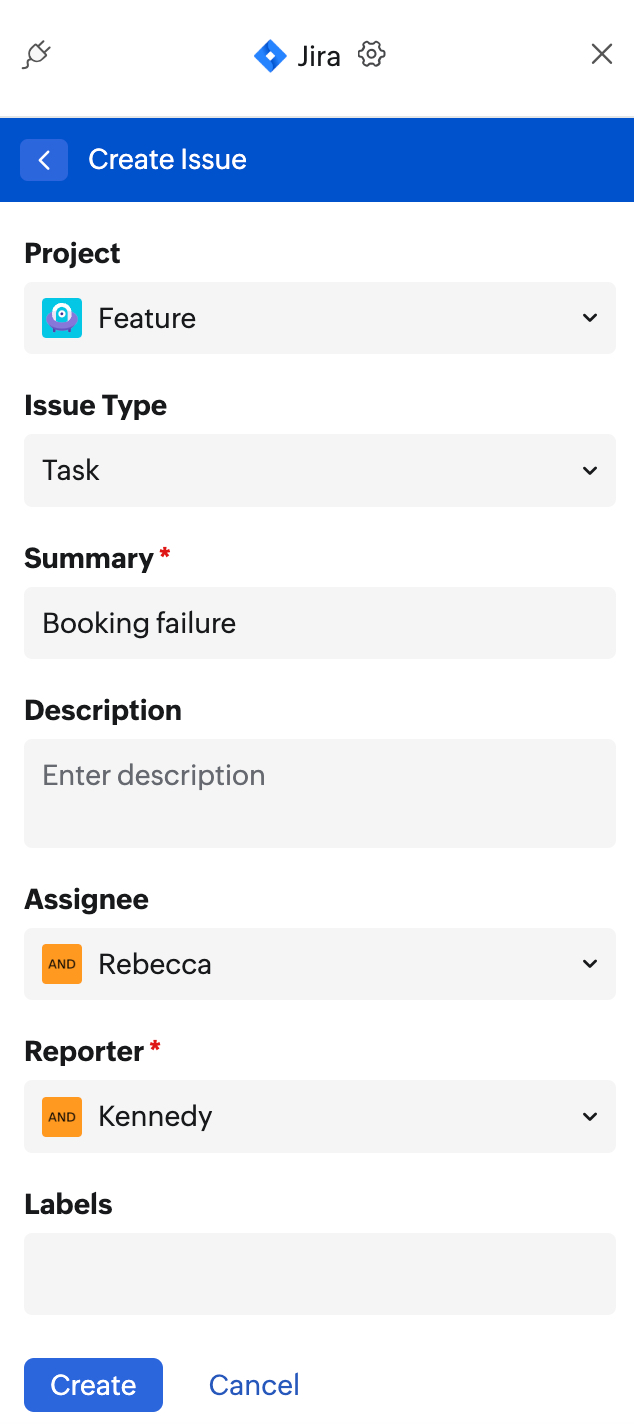634x1424 pixels.
Task: Click Rebecca's orange AND avatar icon
Action: [61, 963]
